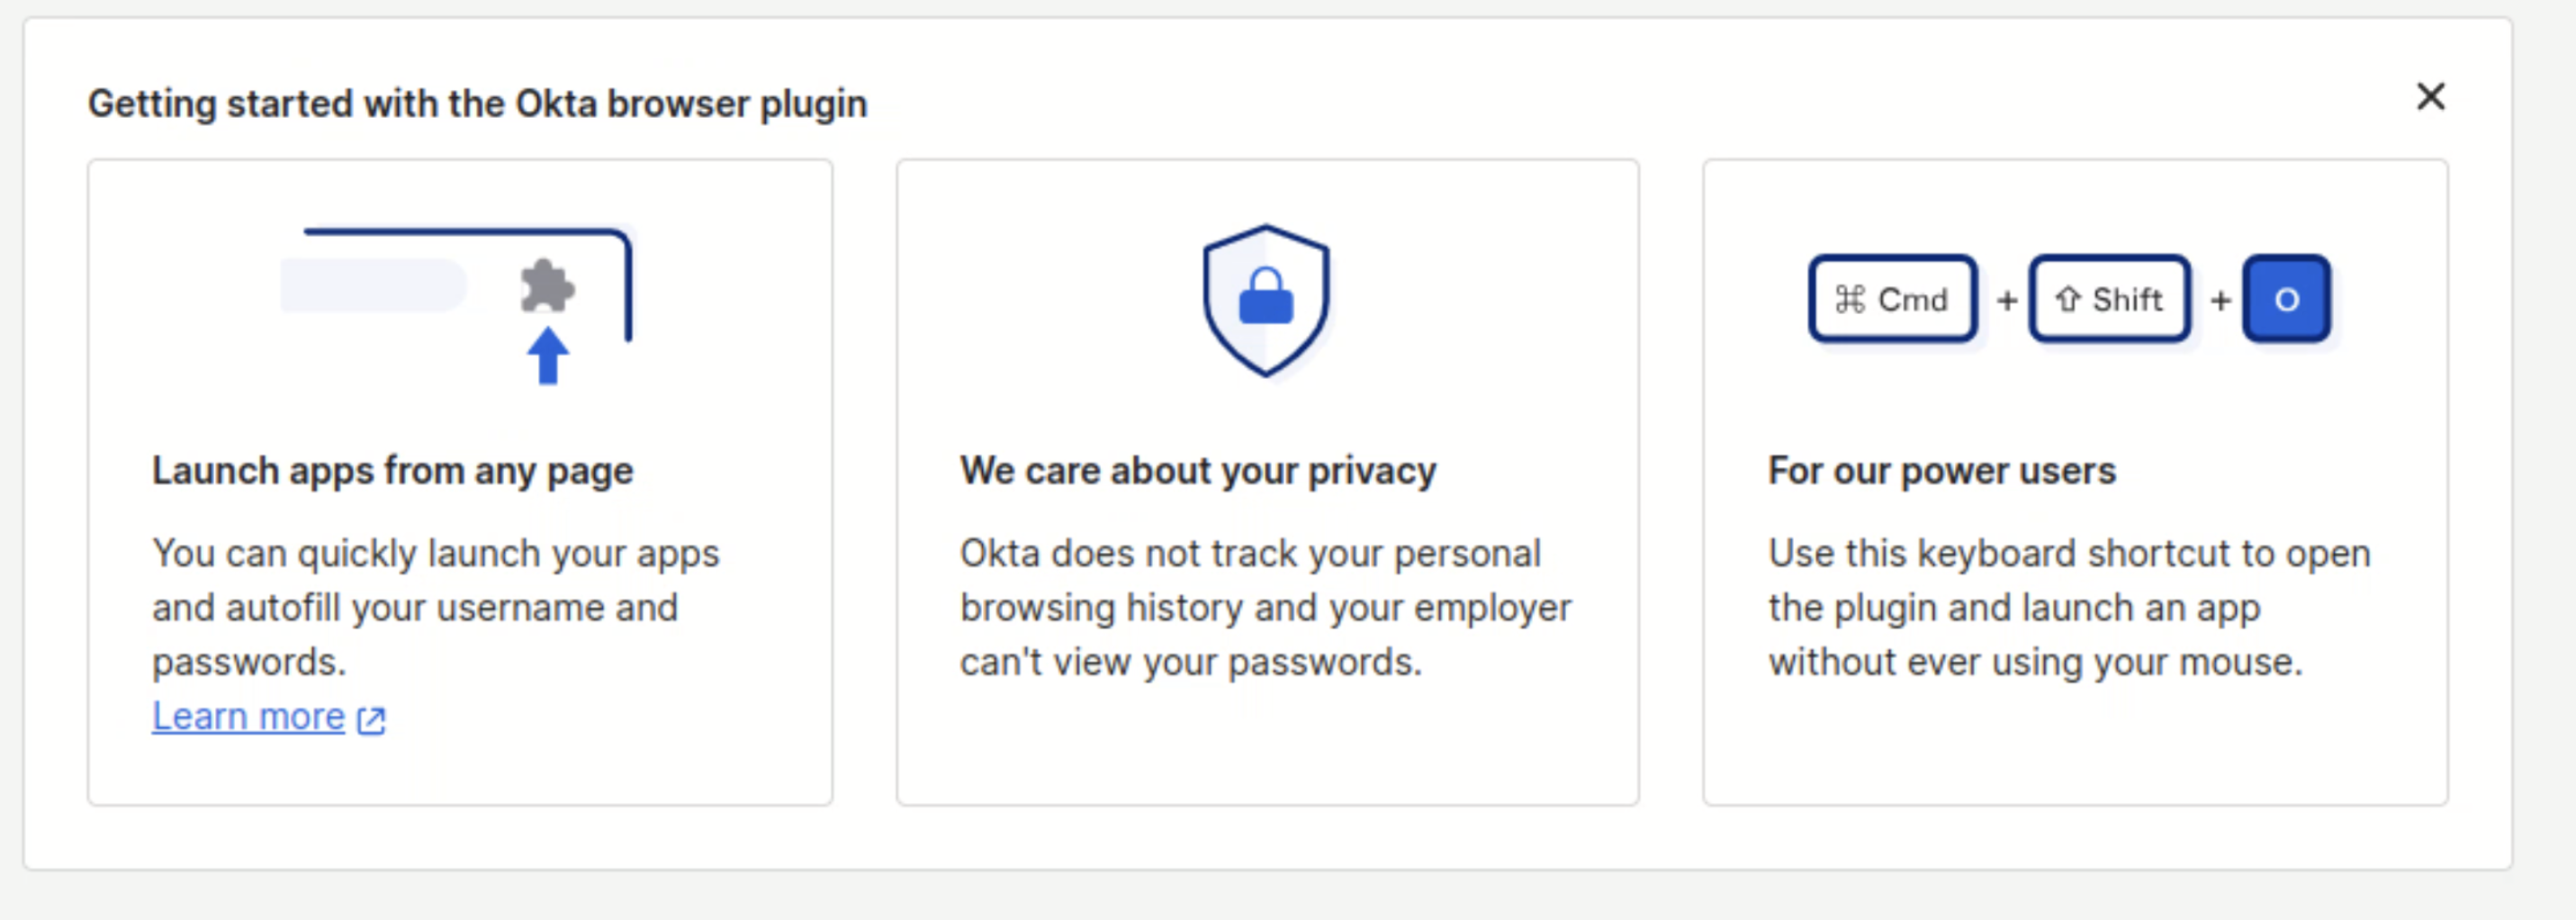Click the Cmd key graphic
Viewport: 2576px width, 920px height.
(x=1892, y=299)
